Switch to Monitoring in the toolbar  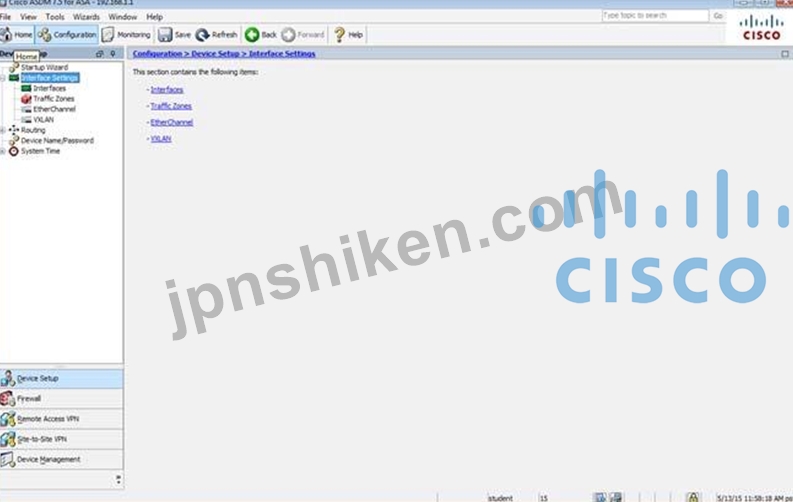126,35
